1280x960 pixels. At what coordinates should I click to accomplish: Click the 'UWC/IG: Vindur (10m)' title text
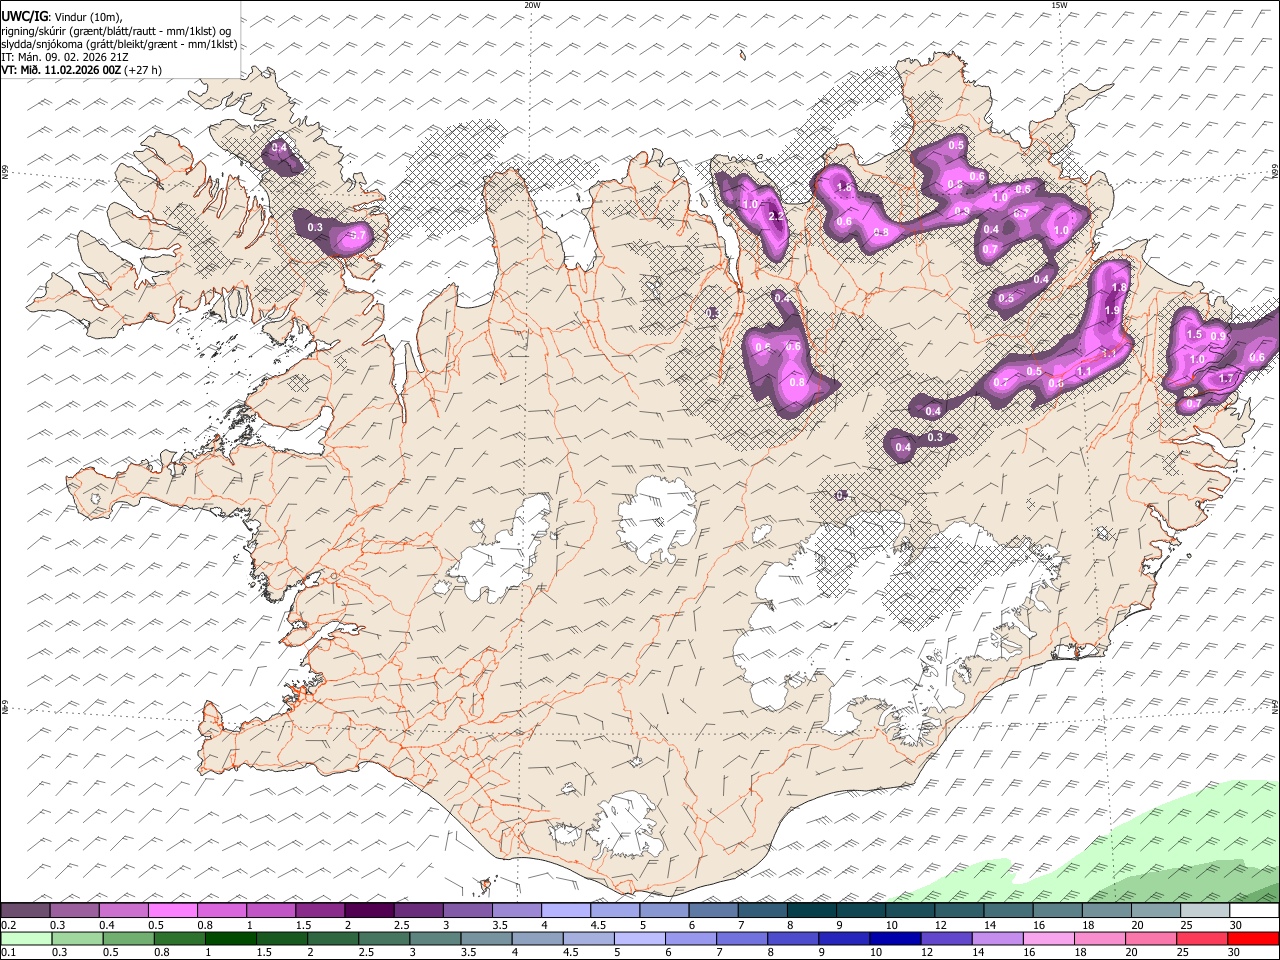point(61,17)
